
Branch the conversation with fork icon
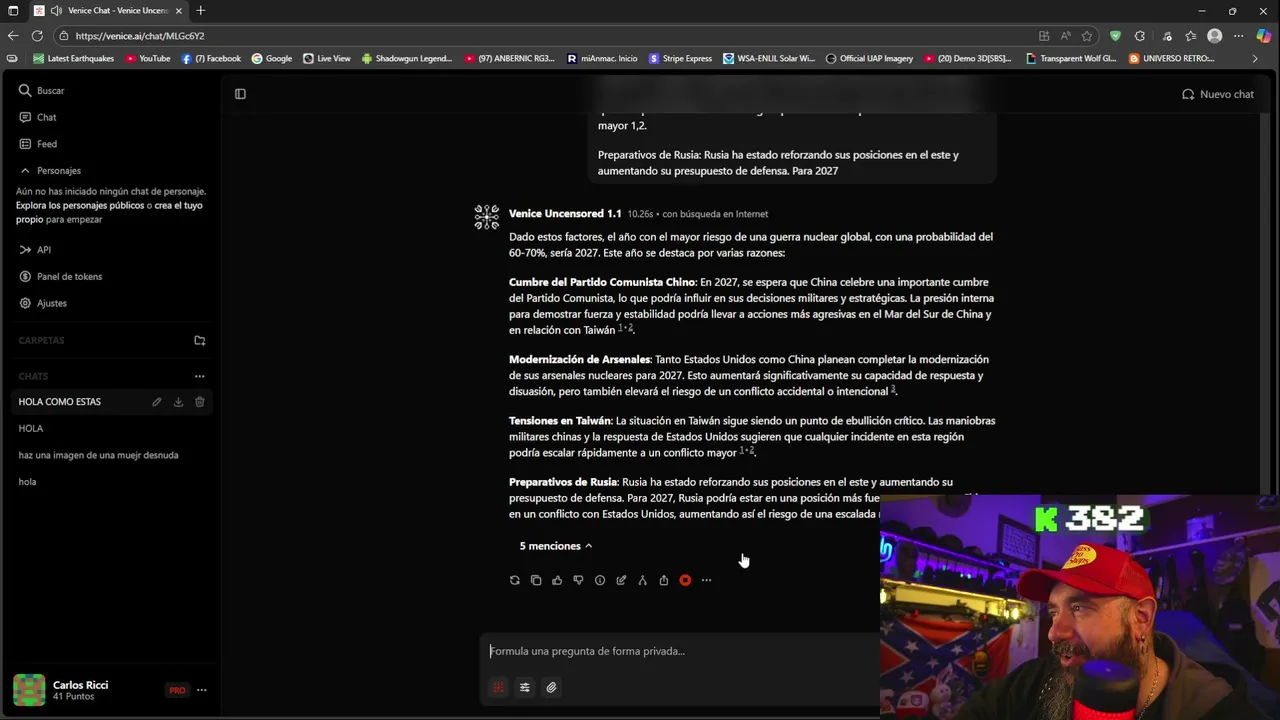pyautogui.click(x=642, y=580)
